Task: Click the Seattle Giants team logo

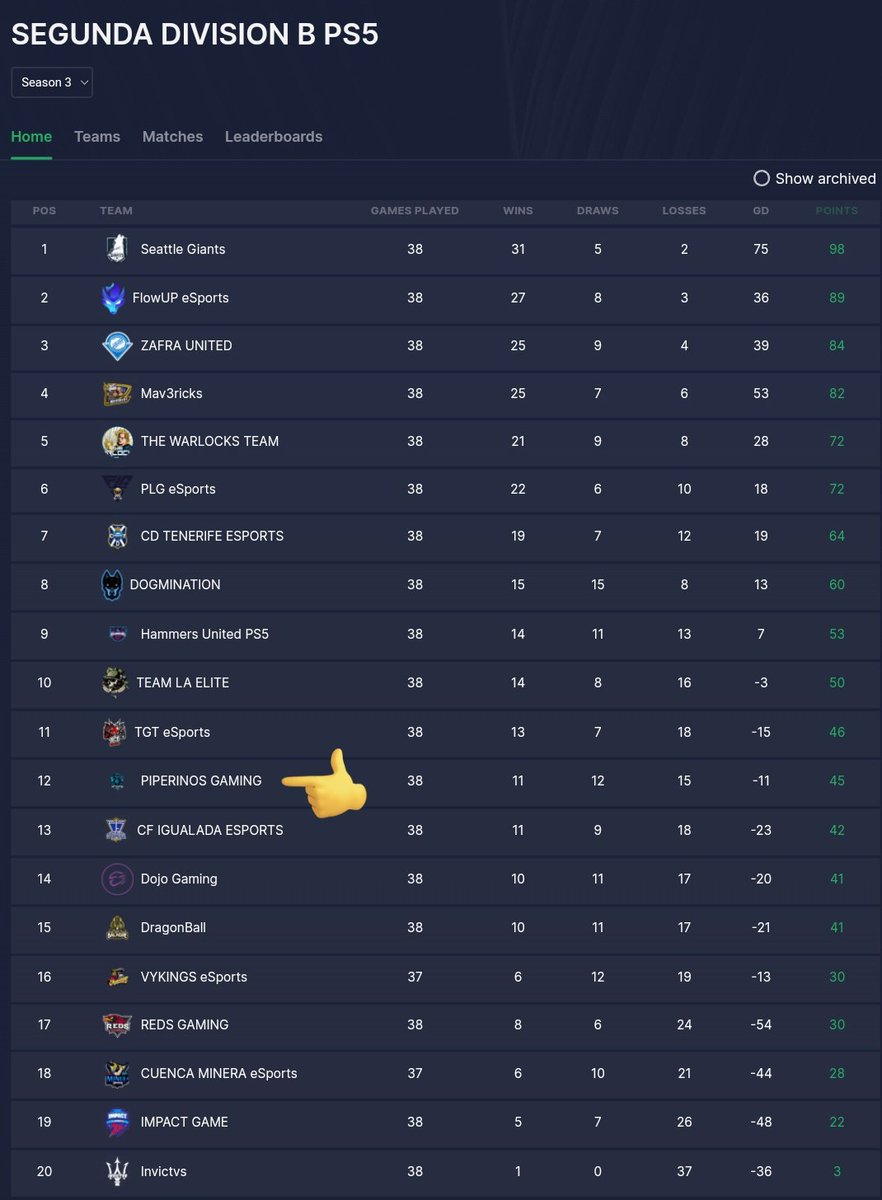Action: tap(117, 248)
